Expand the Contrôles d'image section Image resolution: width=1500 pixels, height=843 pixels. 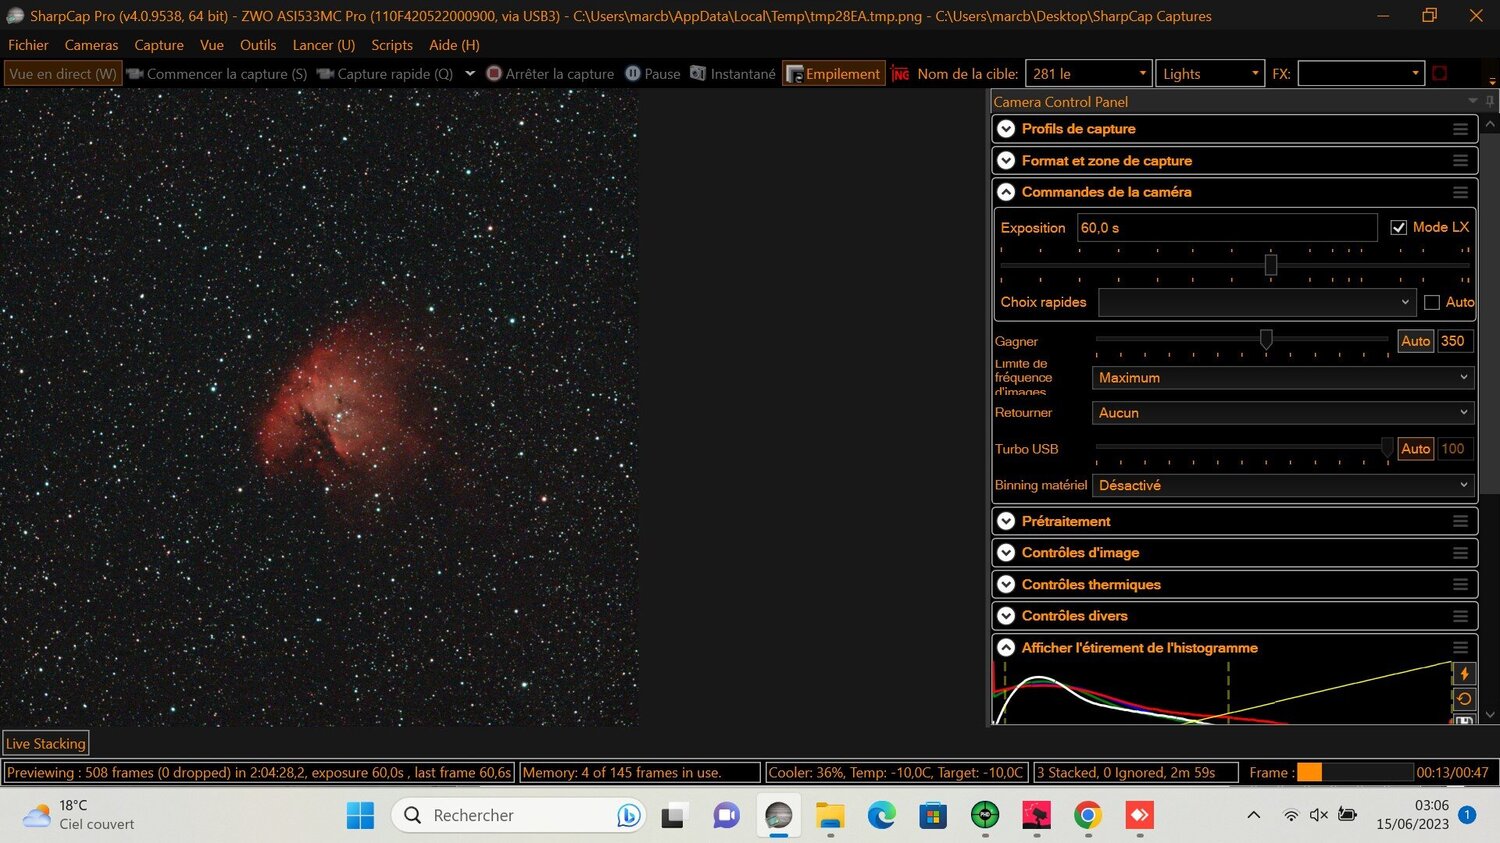pos(1006,553)
